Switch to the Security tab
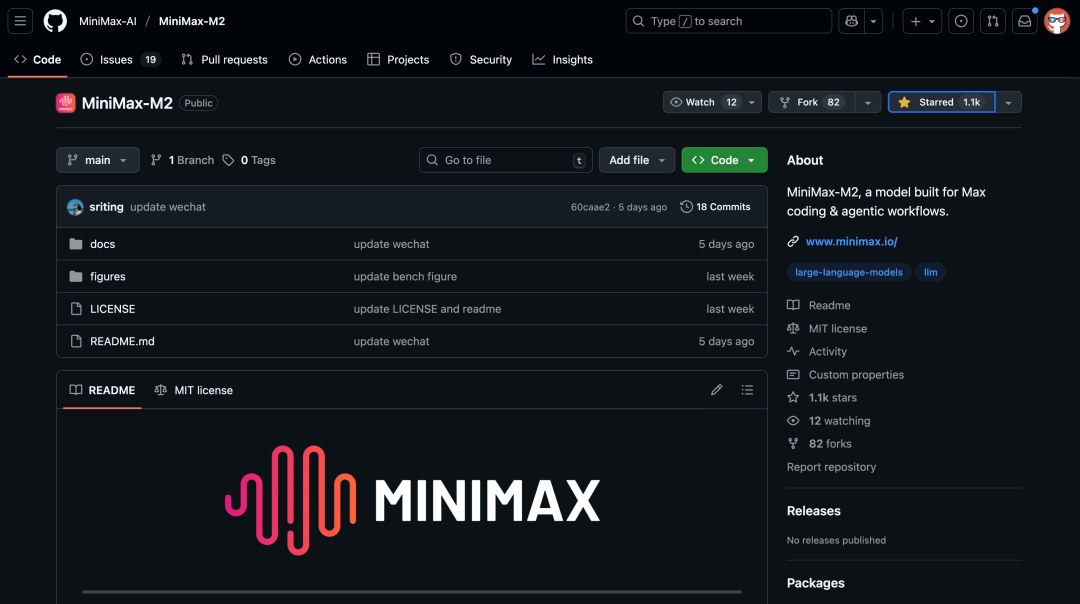 pos(481,60)
